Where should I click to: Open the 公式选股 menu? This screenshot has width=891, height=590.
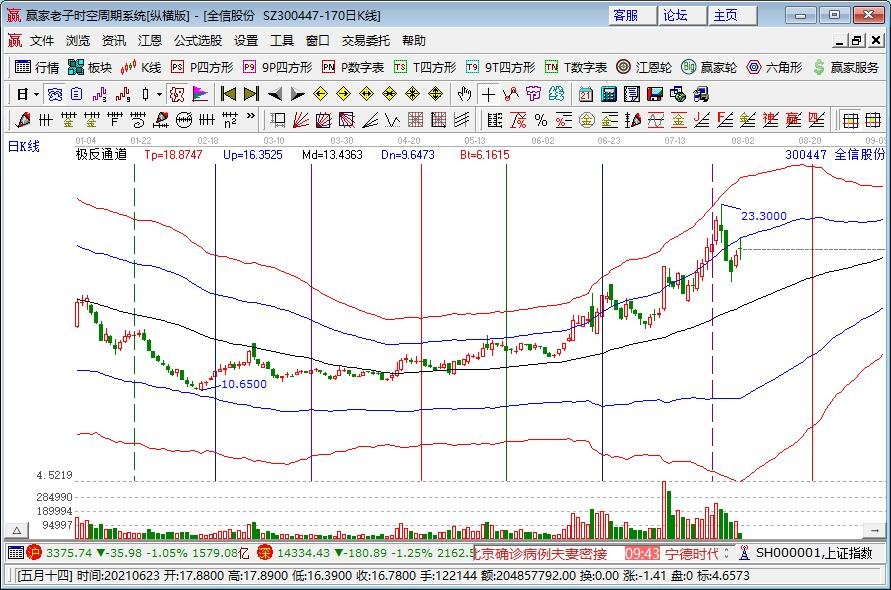tap(197, 41)
